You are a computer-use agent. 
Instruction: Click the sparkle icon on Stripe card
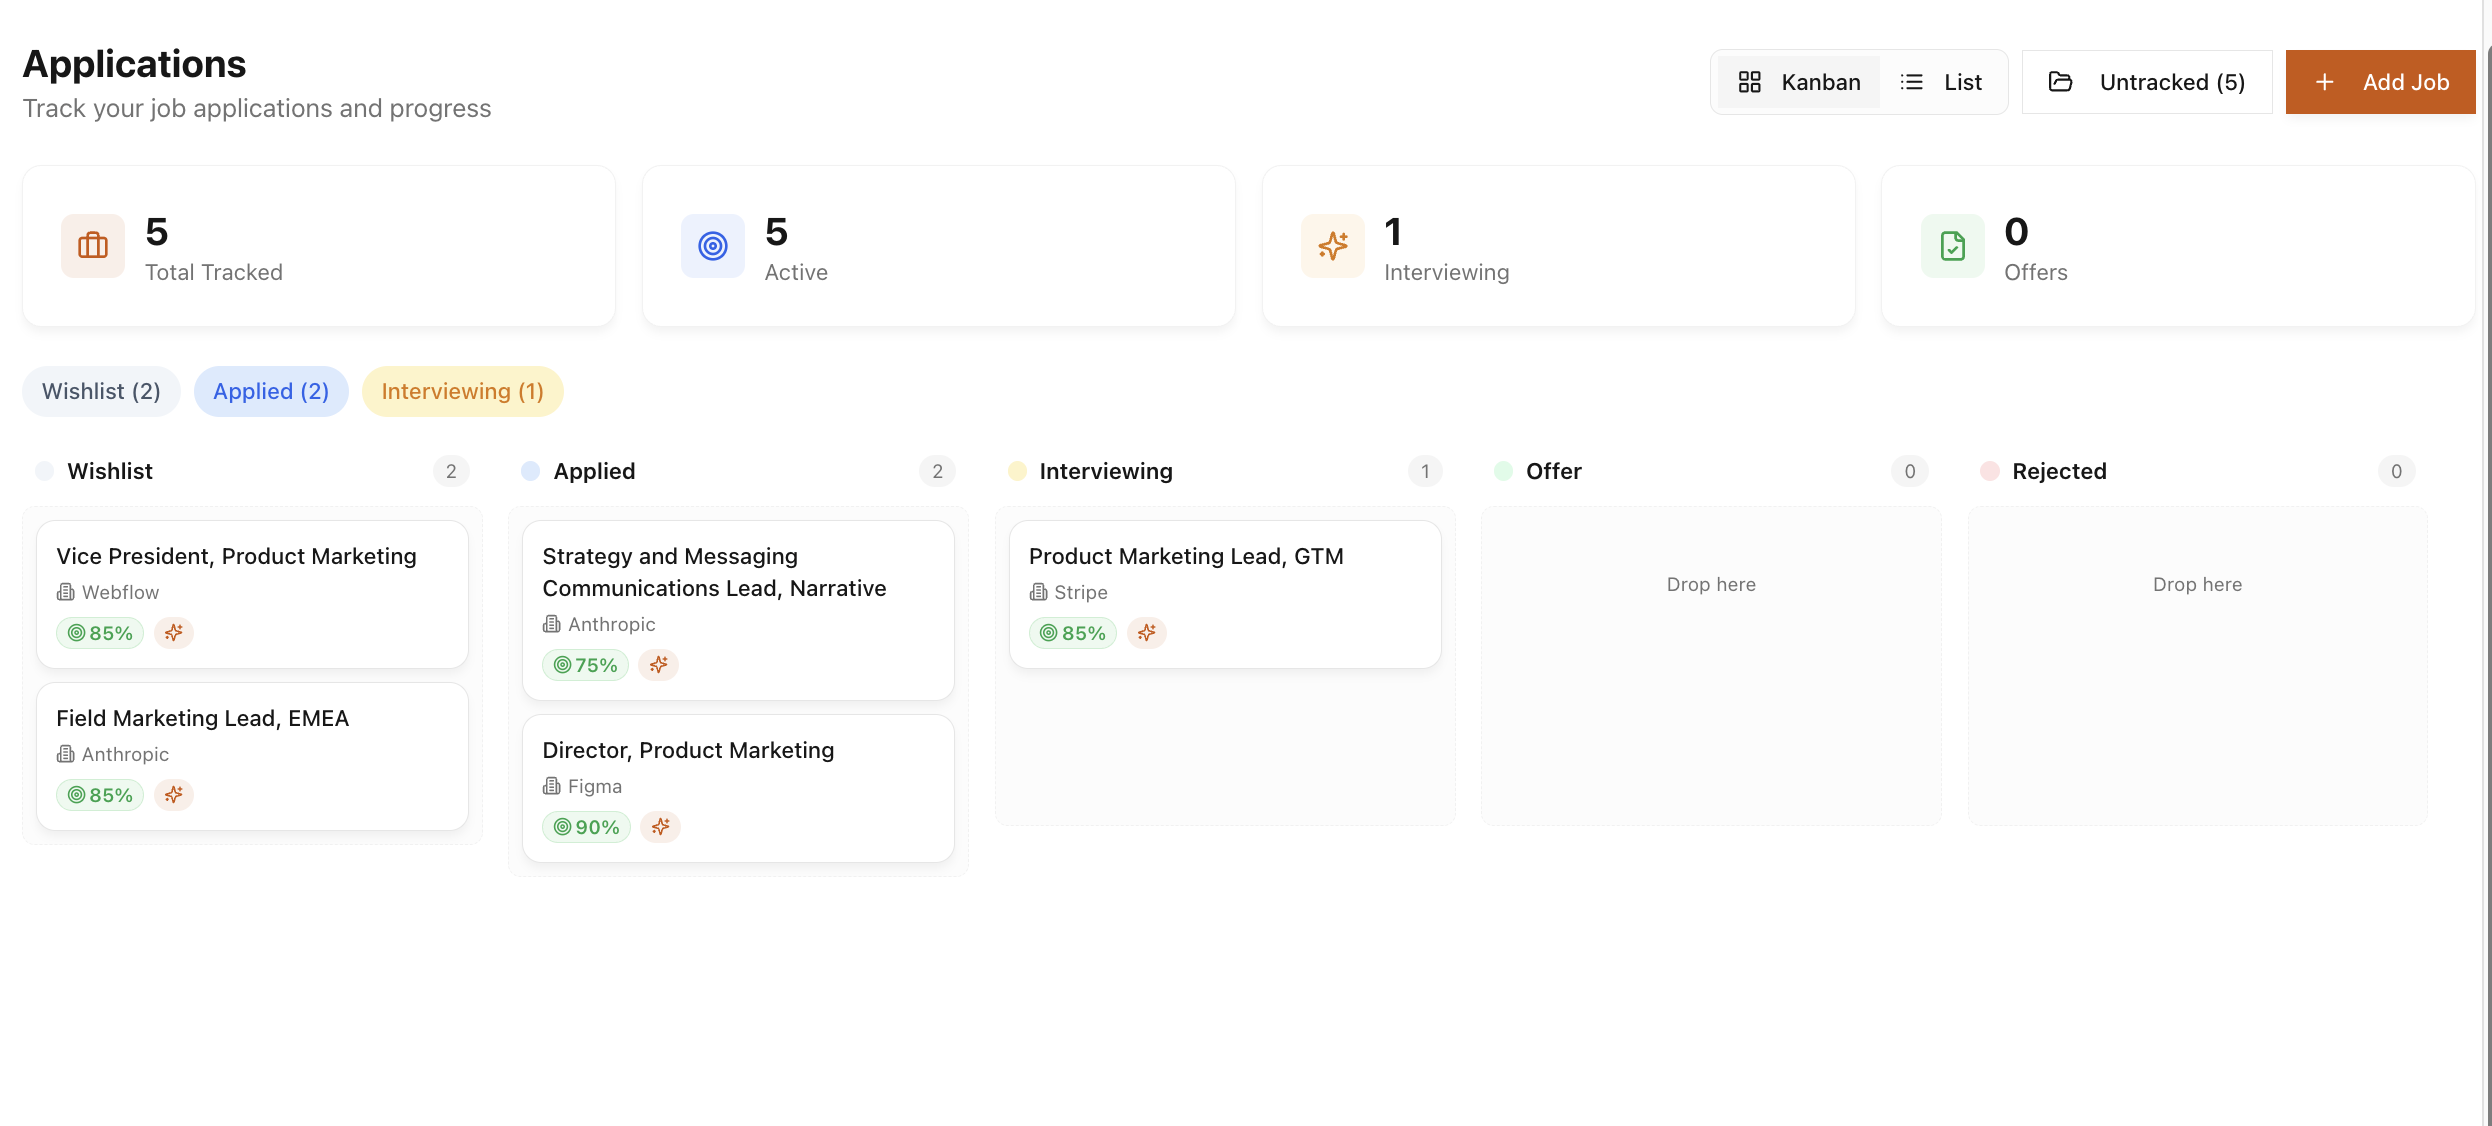1147,633
